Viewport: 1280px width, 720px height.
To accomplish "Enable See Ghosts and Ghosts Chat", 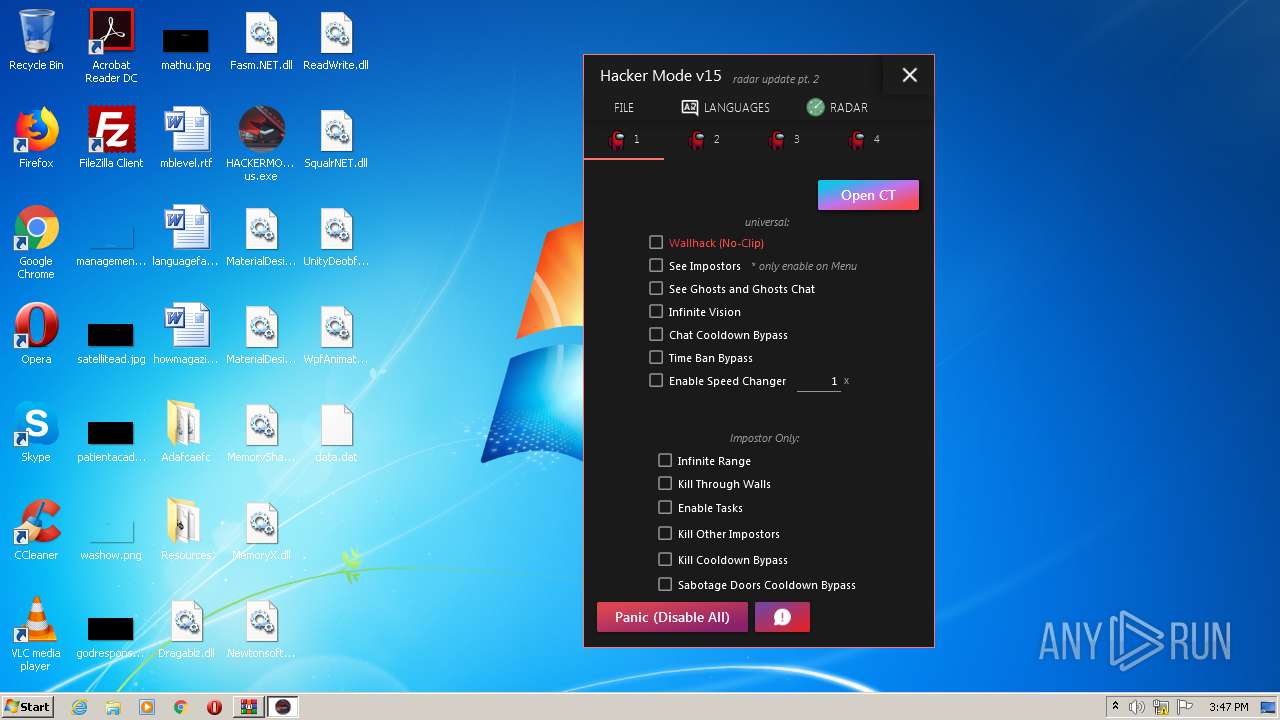I will point(656,288).
